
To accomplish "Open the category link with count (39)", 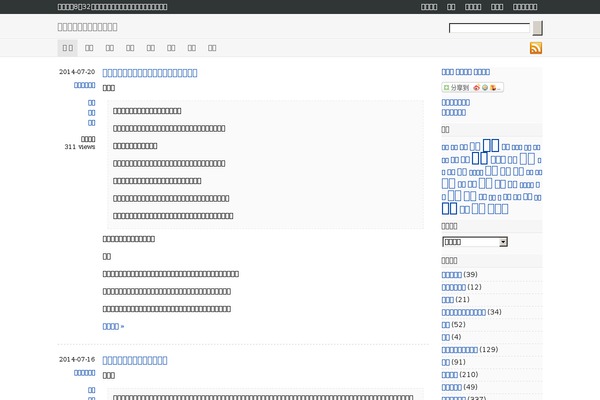I will click(452, 275).
